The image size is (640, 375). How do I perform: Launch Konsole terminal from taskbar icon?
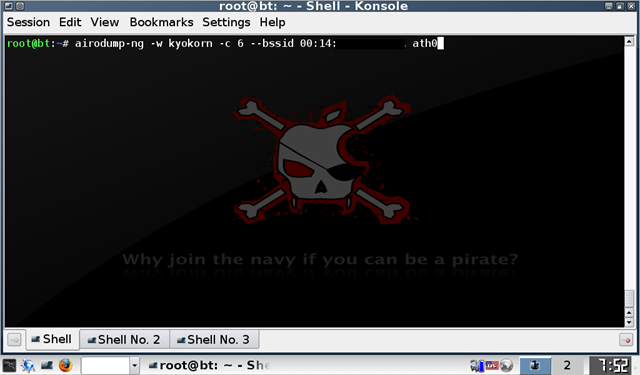47,365
